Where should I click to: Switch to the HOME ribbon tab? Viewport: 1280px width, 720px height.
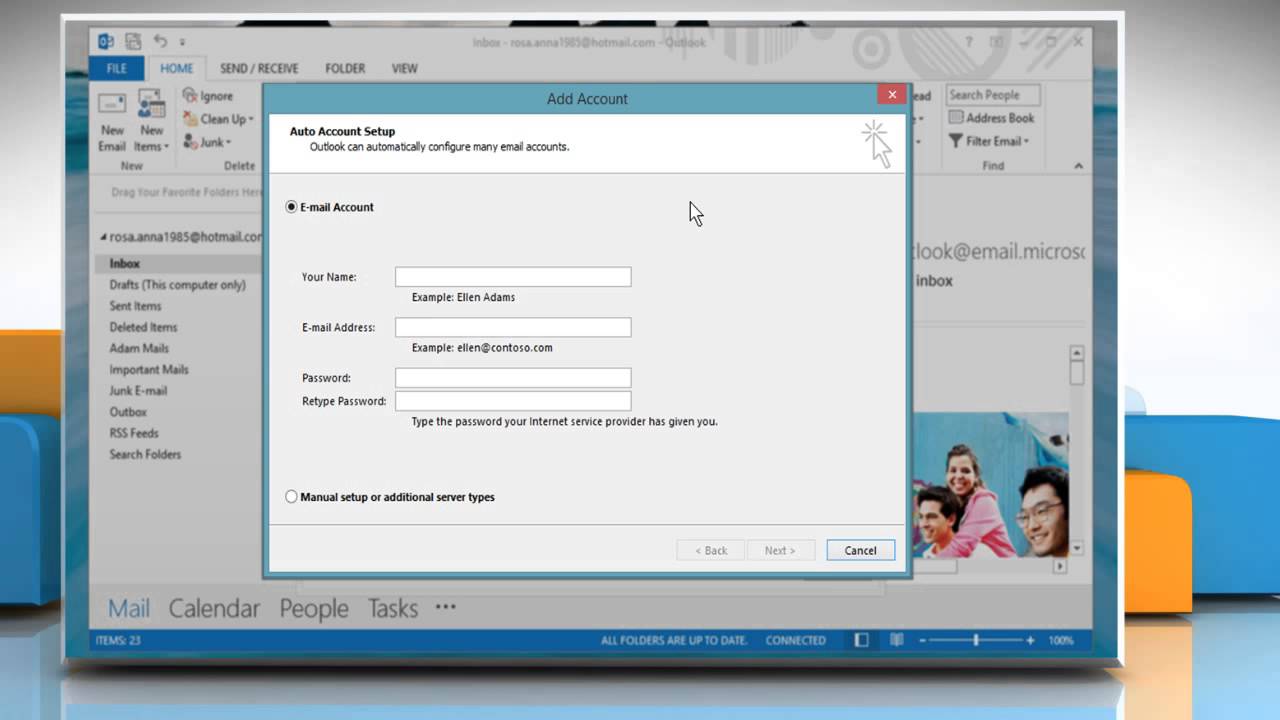(177, 68)
